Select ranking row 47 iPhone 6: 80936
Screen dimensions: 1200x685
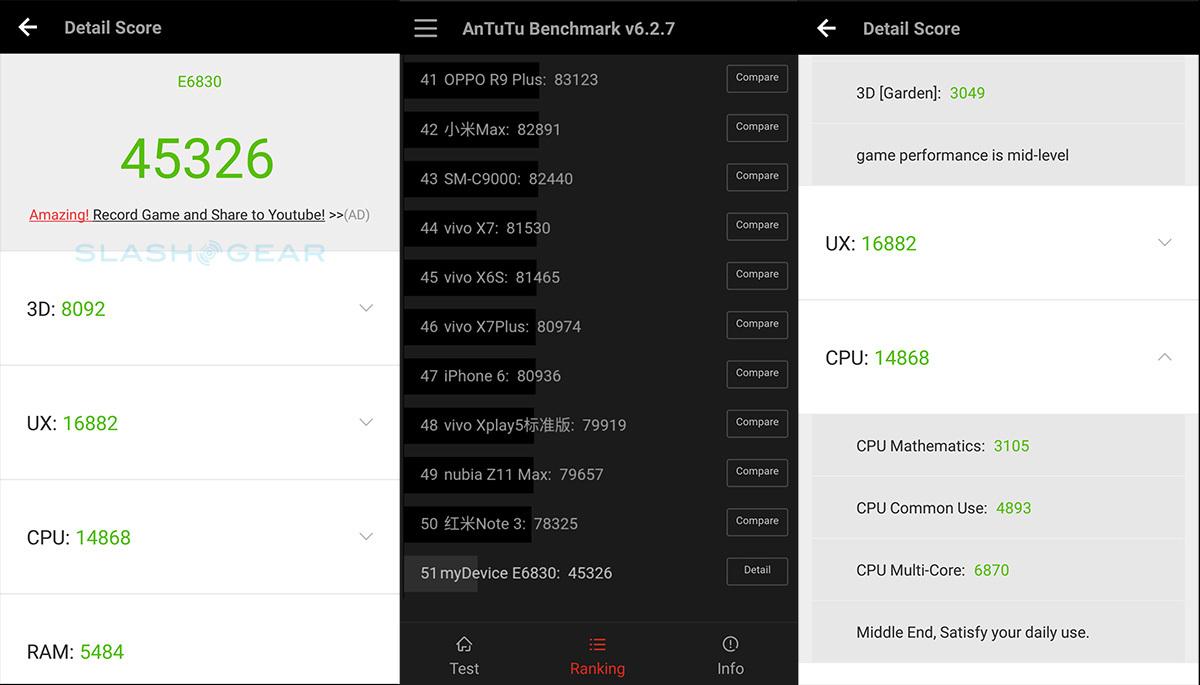600,376
